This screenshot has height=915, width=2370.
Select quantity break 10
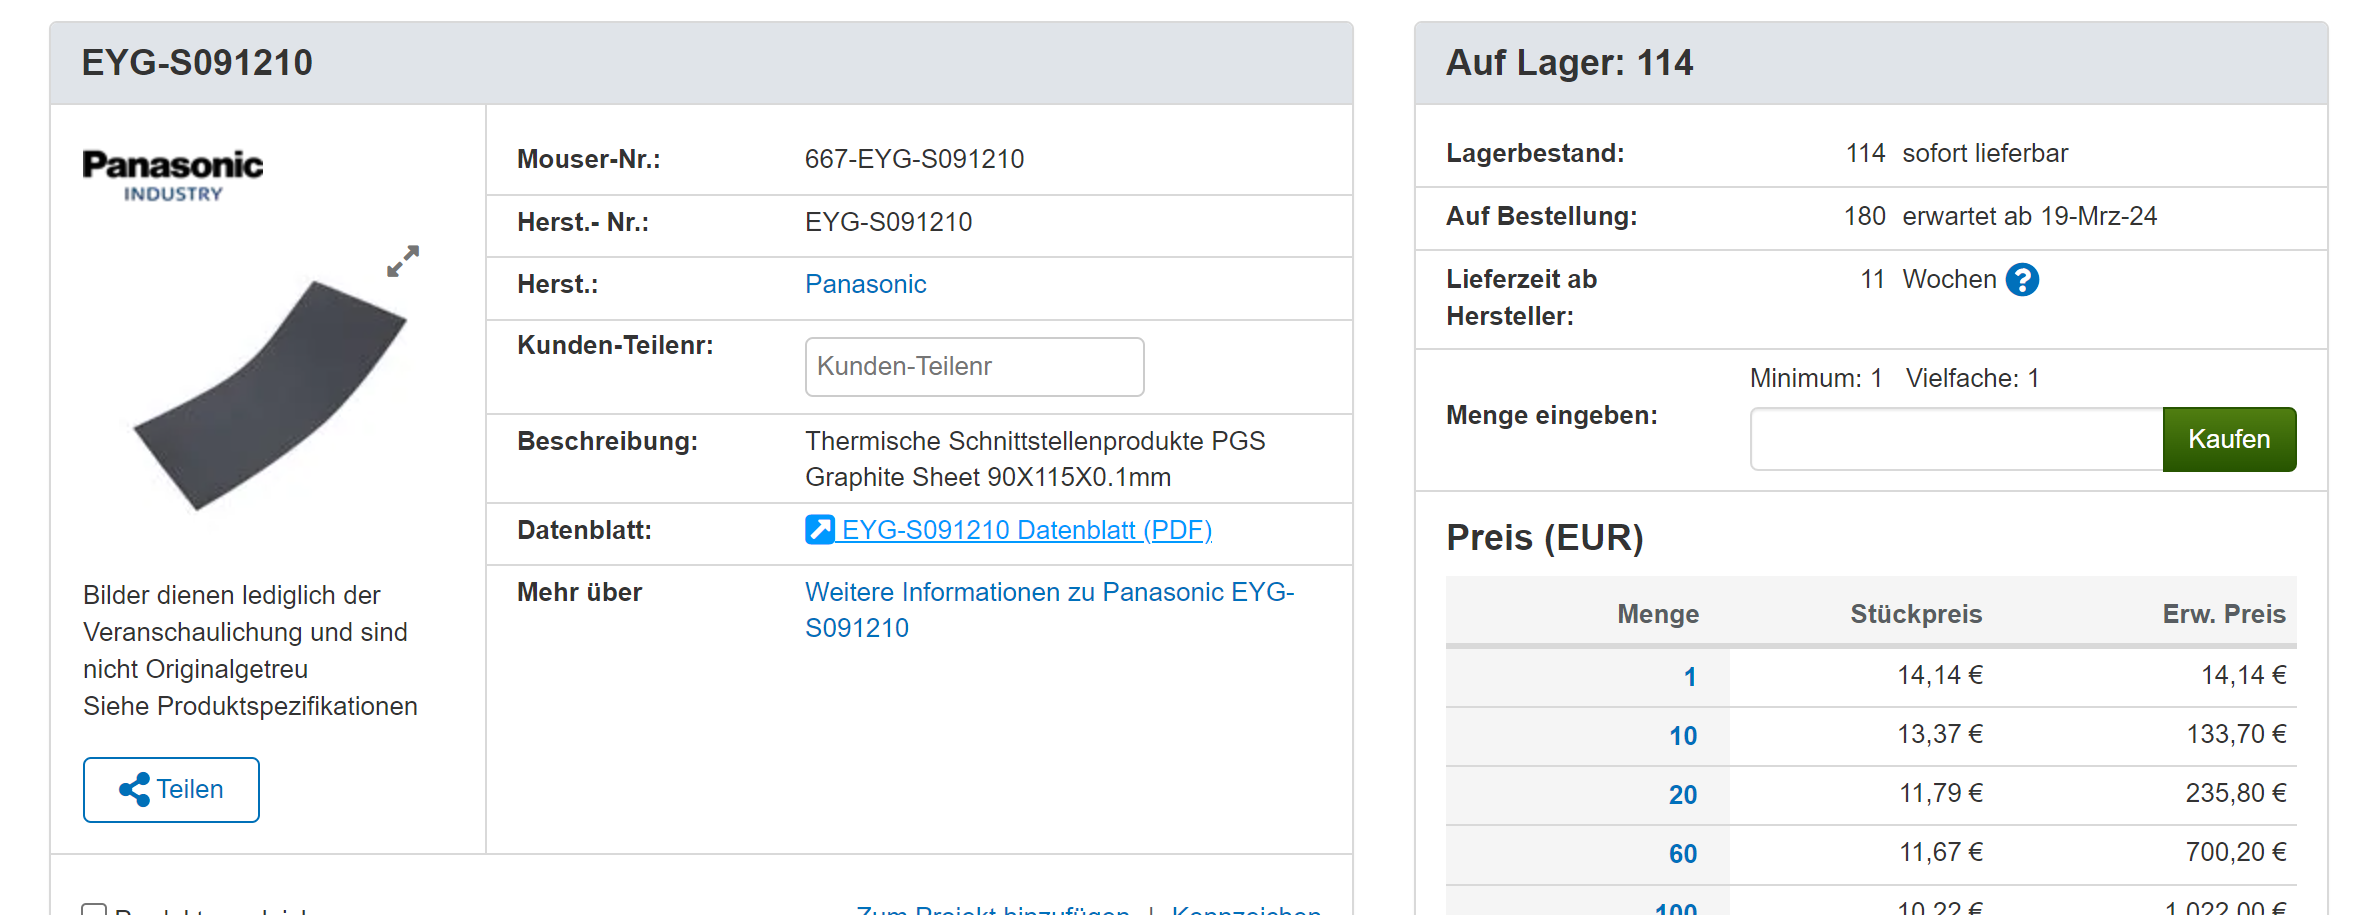click(x=1683, y=736)
